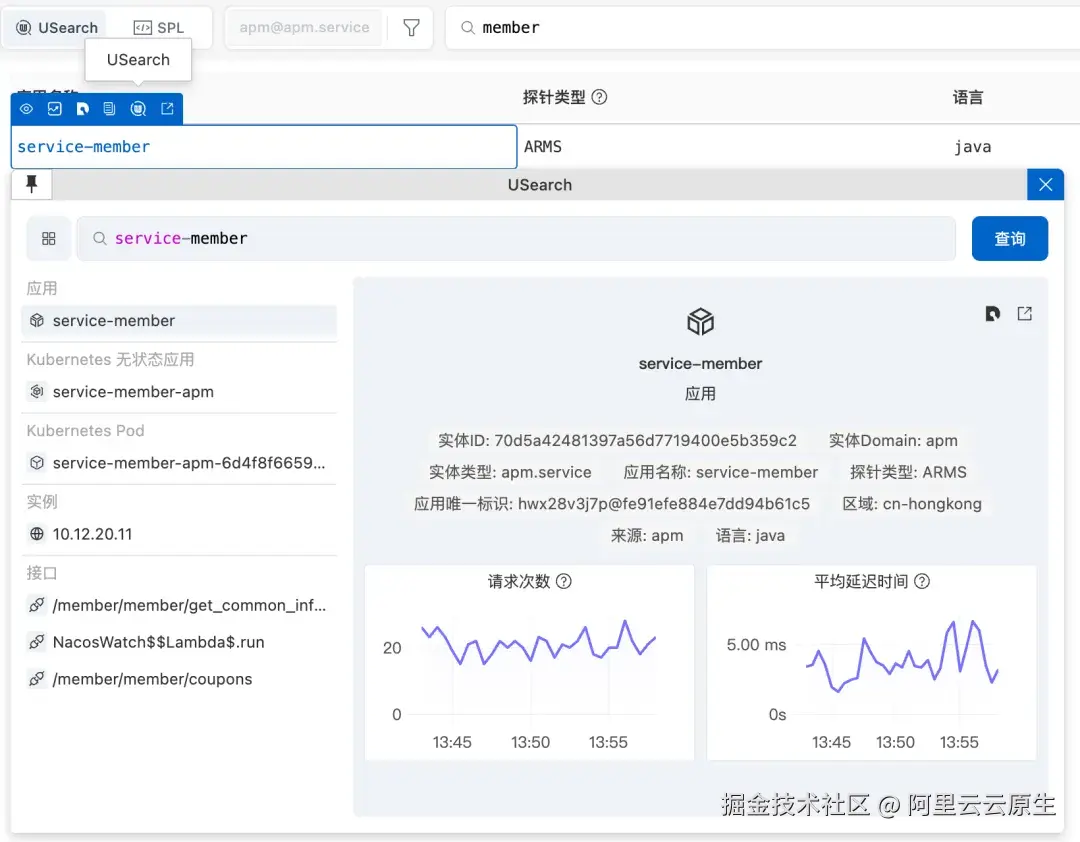This screenshot has height=842, width=1080.
Task: Switch to the SPL mode tab
Action: pos(158,28)
